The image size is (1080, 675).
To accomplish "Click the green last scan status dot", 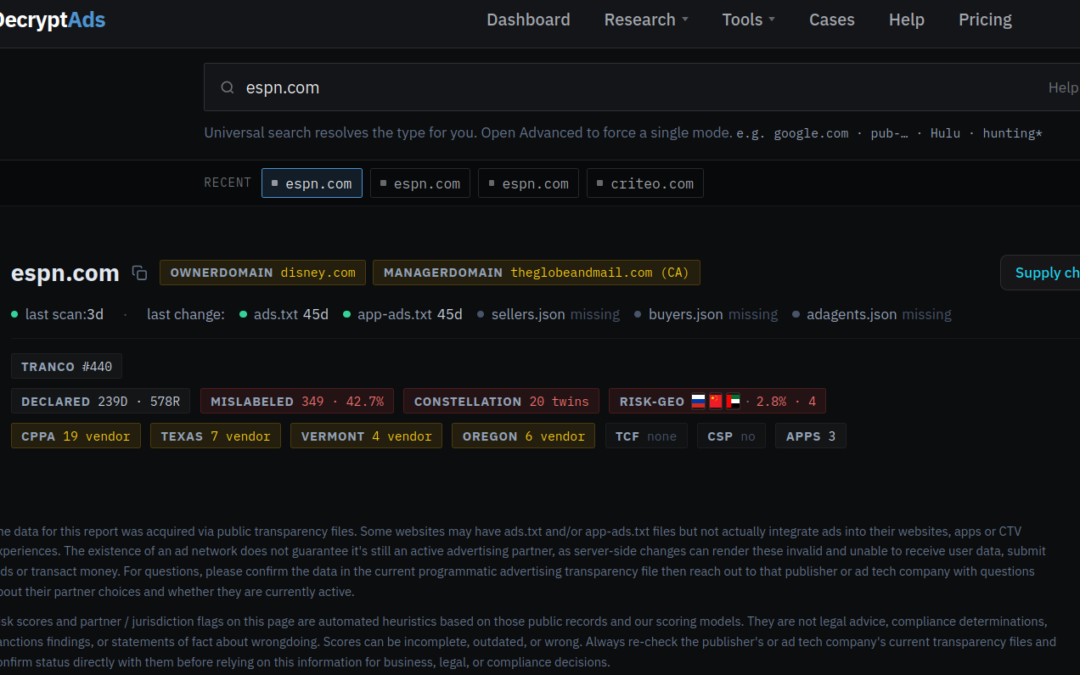I will click(x=14, y=314).
